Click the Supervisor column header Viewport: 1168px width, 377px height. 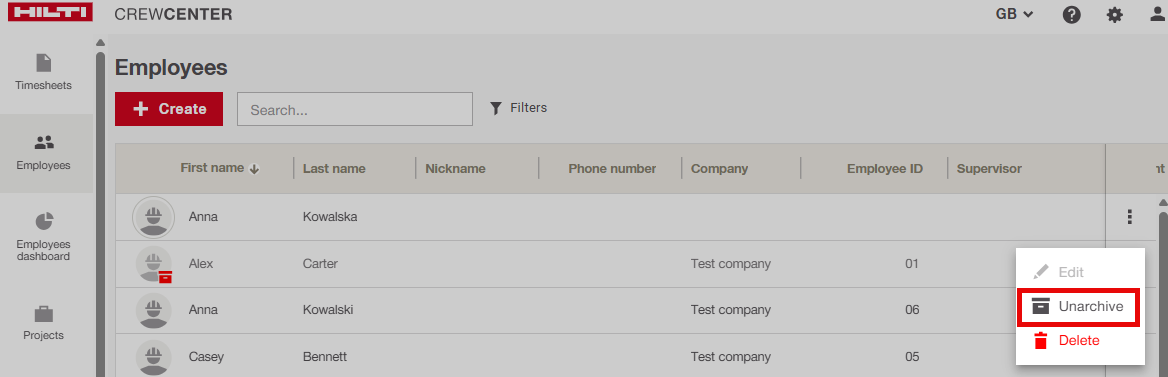pos(988,168)
